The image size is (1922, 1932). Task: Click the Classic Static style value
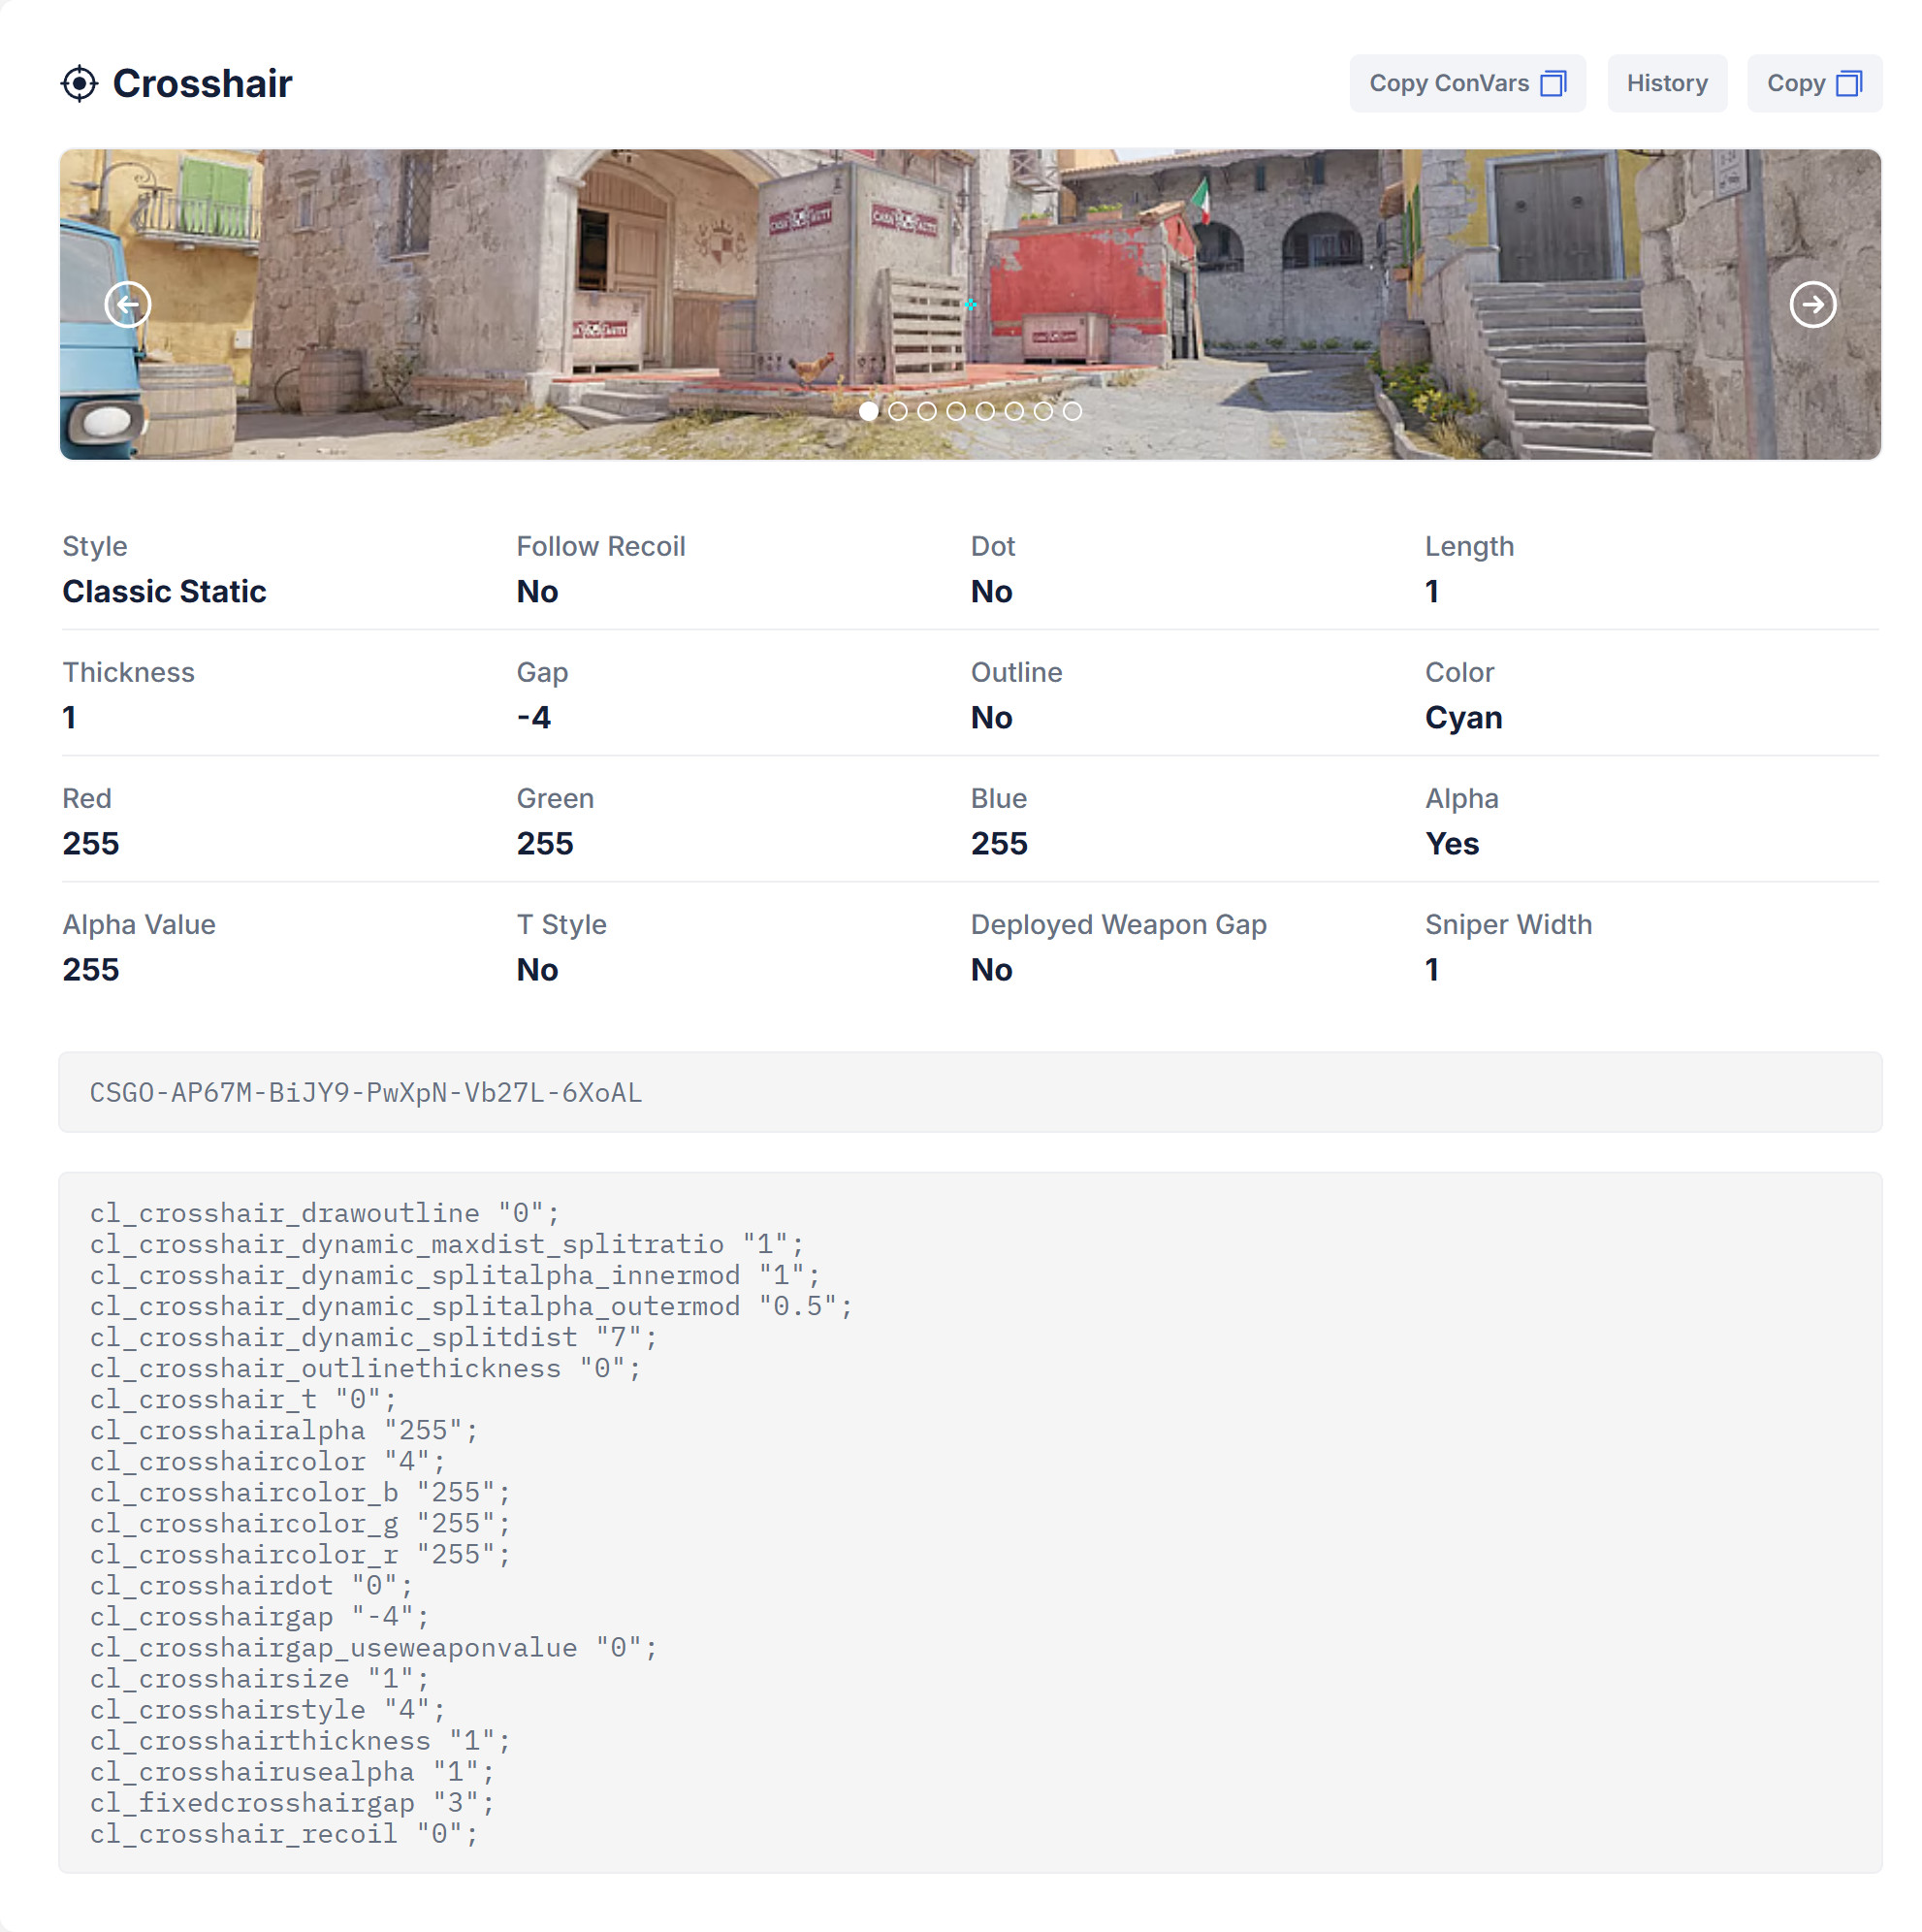[164, 591]
